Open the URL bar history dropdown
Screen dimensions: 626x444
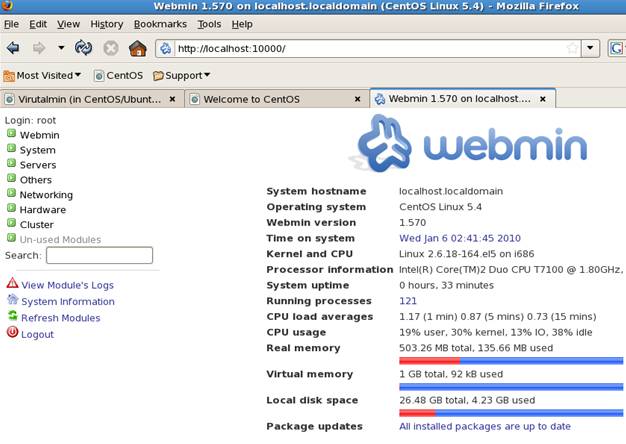[590, 48]
